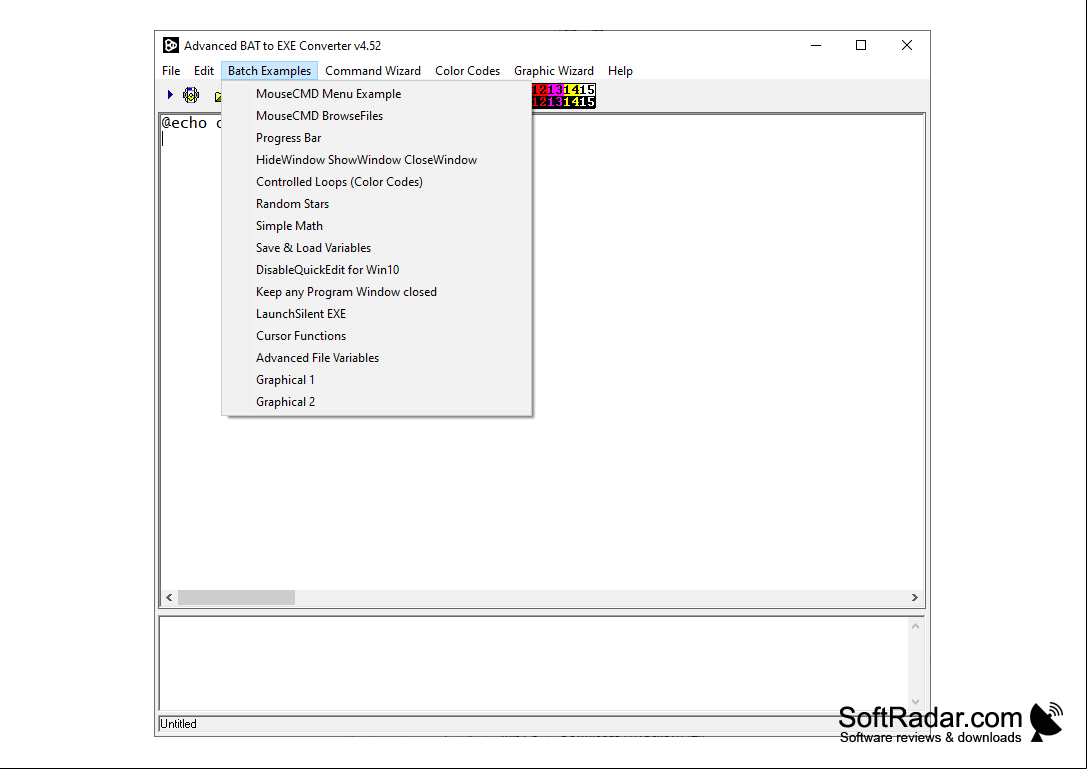Select Controlled Loops (Color Codes)
The image size is (1087, 769).
coord(377,182)
